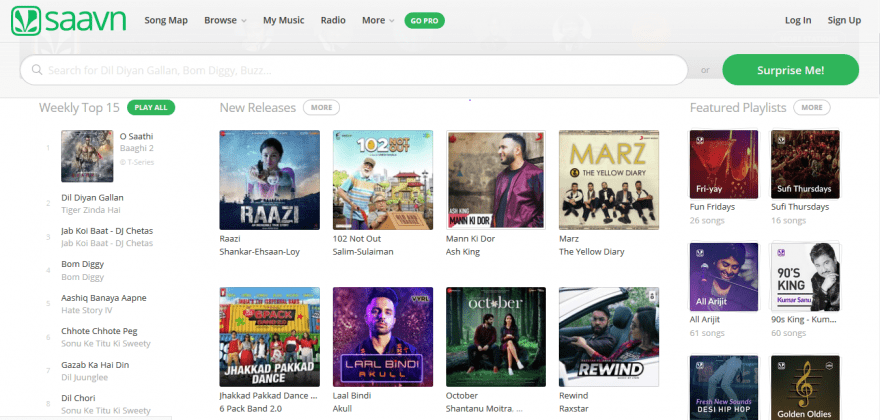Open Rewind album cover

(609, 337)
